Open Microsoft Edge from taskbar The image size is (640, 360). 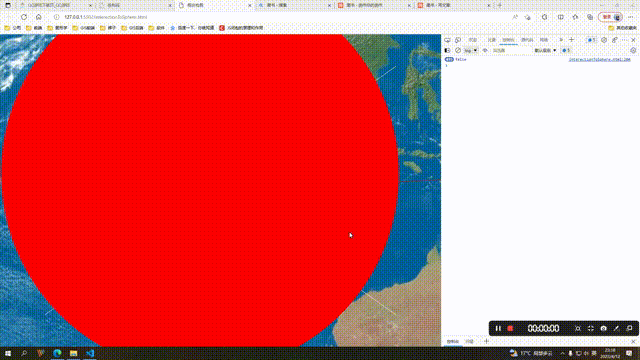point(57,353)
